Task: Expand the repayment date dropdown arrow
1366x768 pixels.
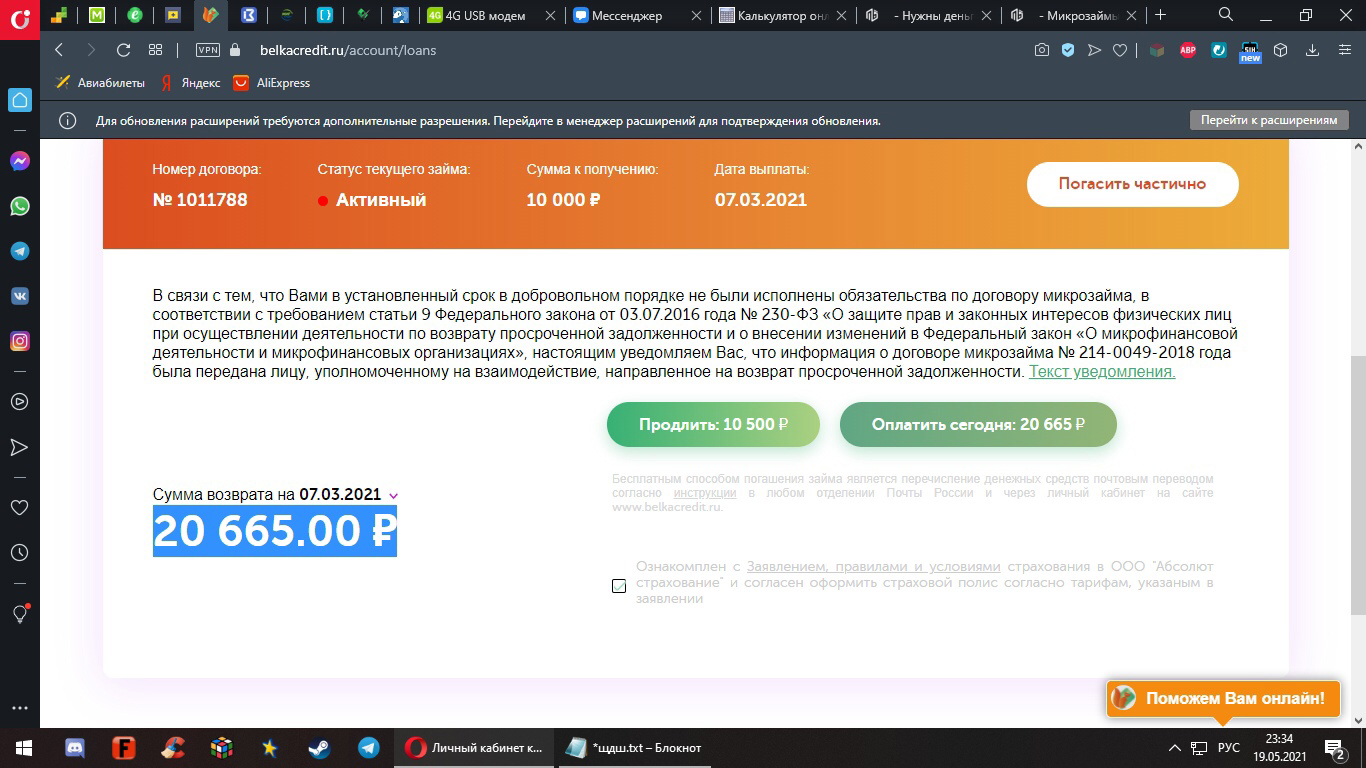Action: click(x=393, y=496)
